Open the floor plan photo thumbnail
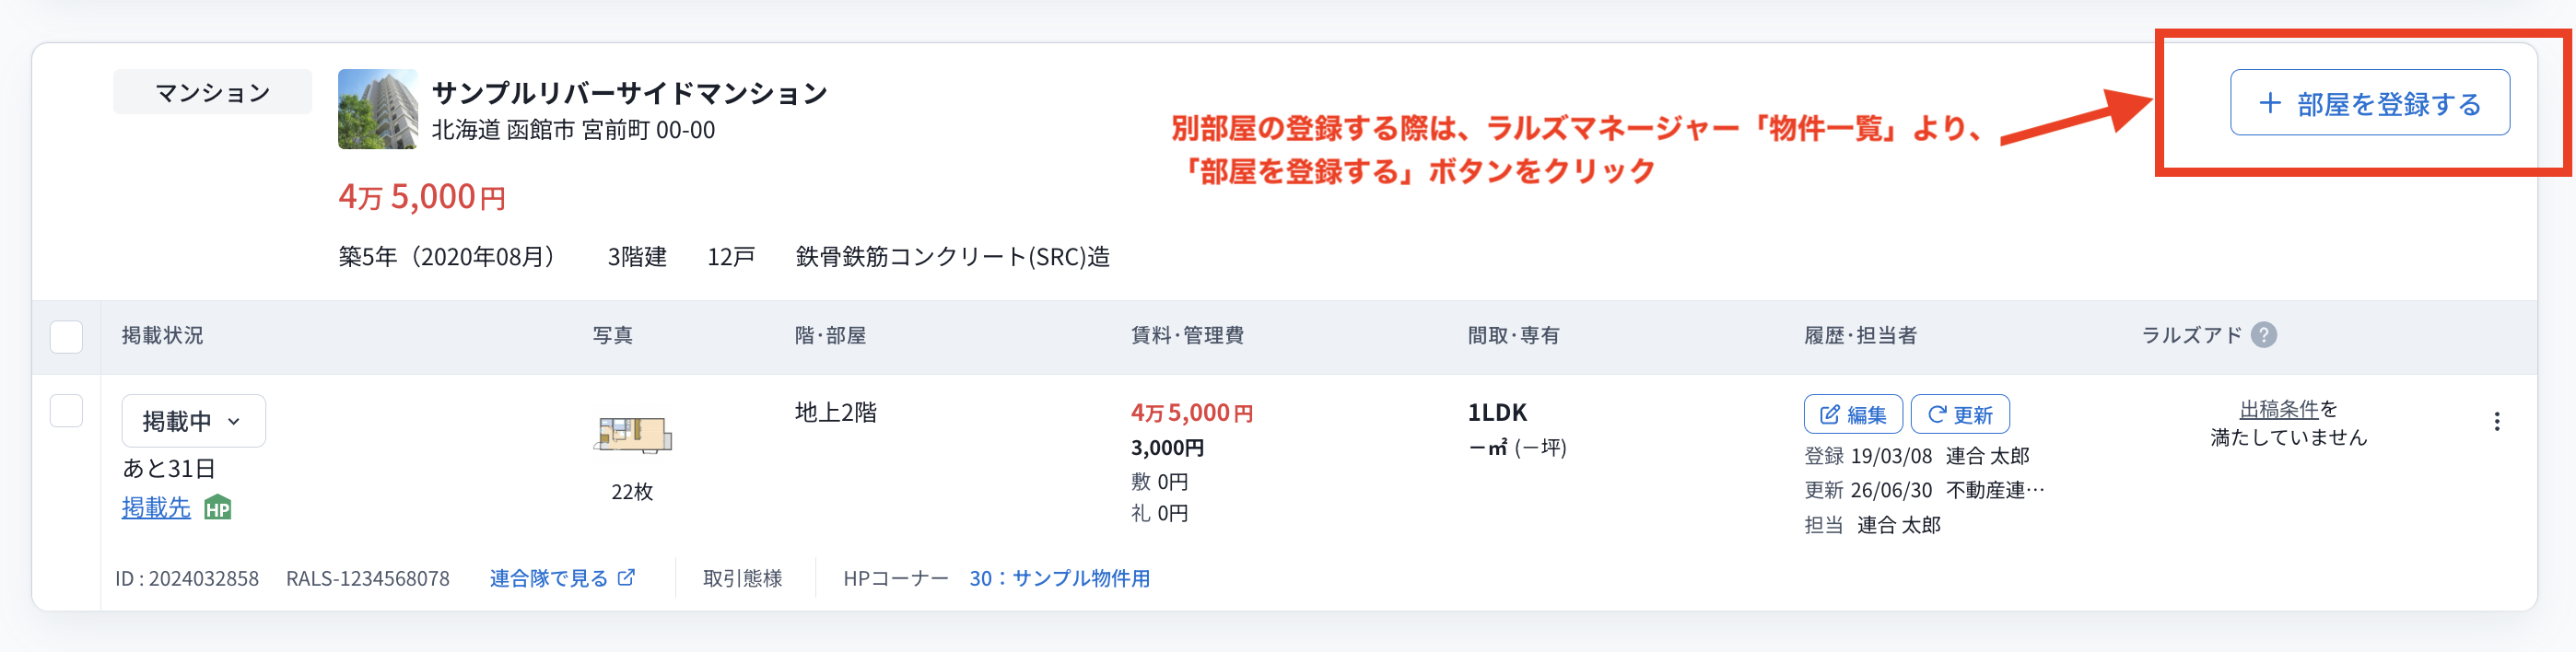Viewport: 2576px width, 652px height. [x=633, y=434]
